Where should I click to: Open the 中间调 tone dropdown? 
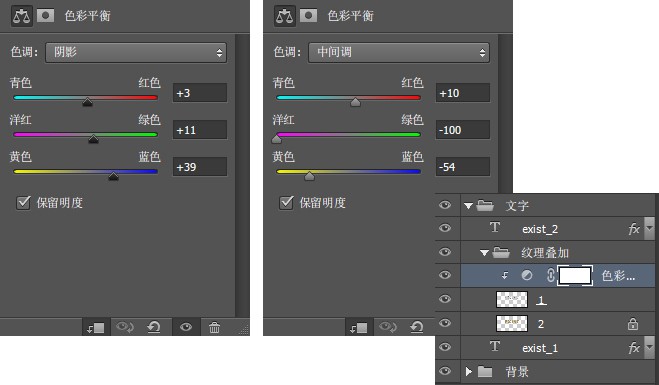coord(399,53)
